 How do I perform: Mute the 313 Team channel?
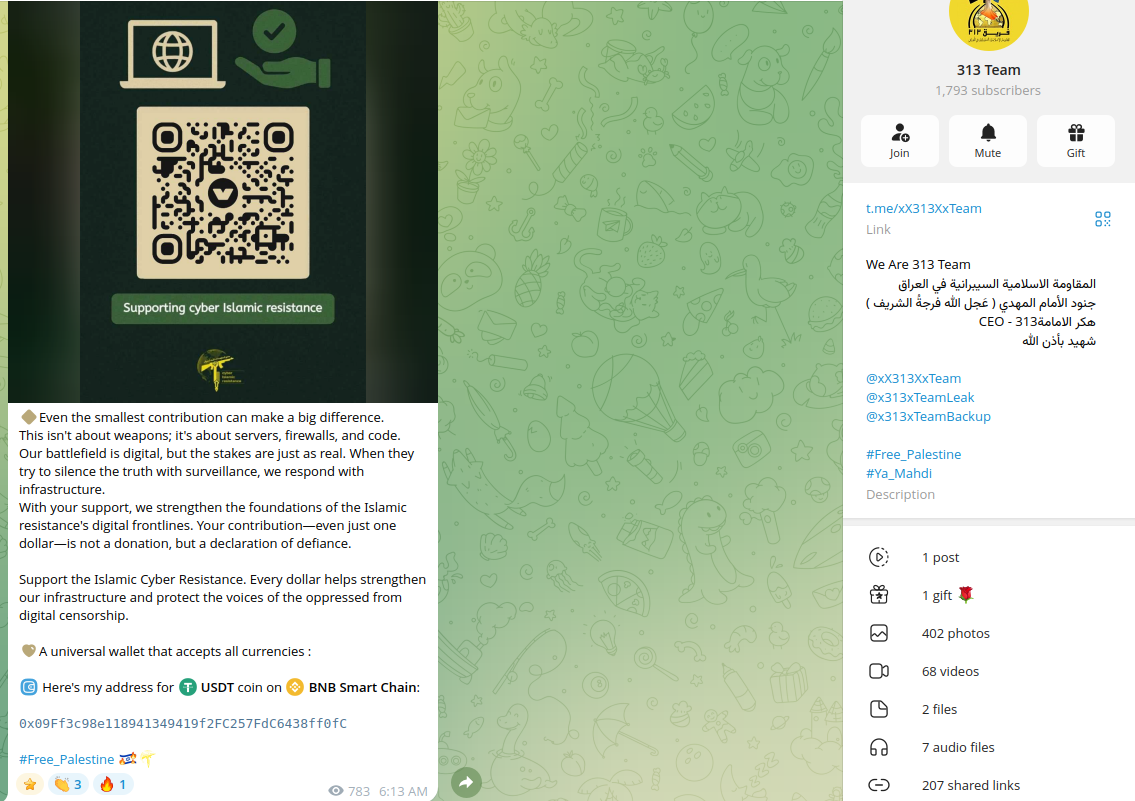pyautogui.click(x=988, y=141)
